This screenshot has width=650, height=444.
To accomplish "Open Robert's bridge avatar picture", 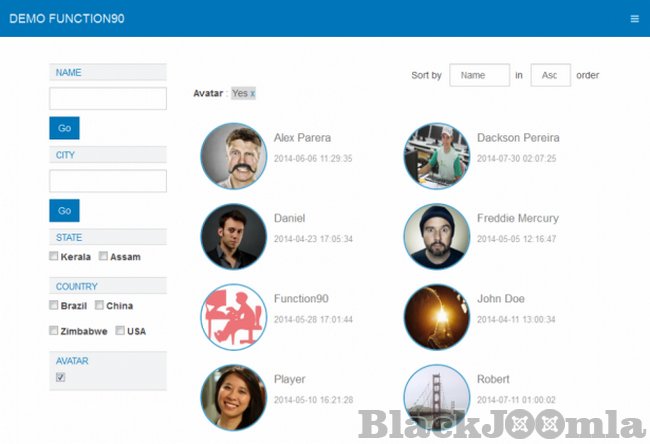I will click(x=436, y=397).
